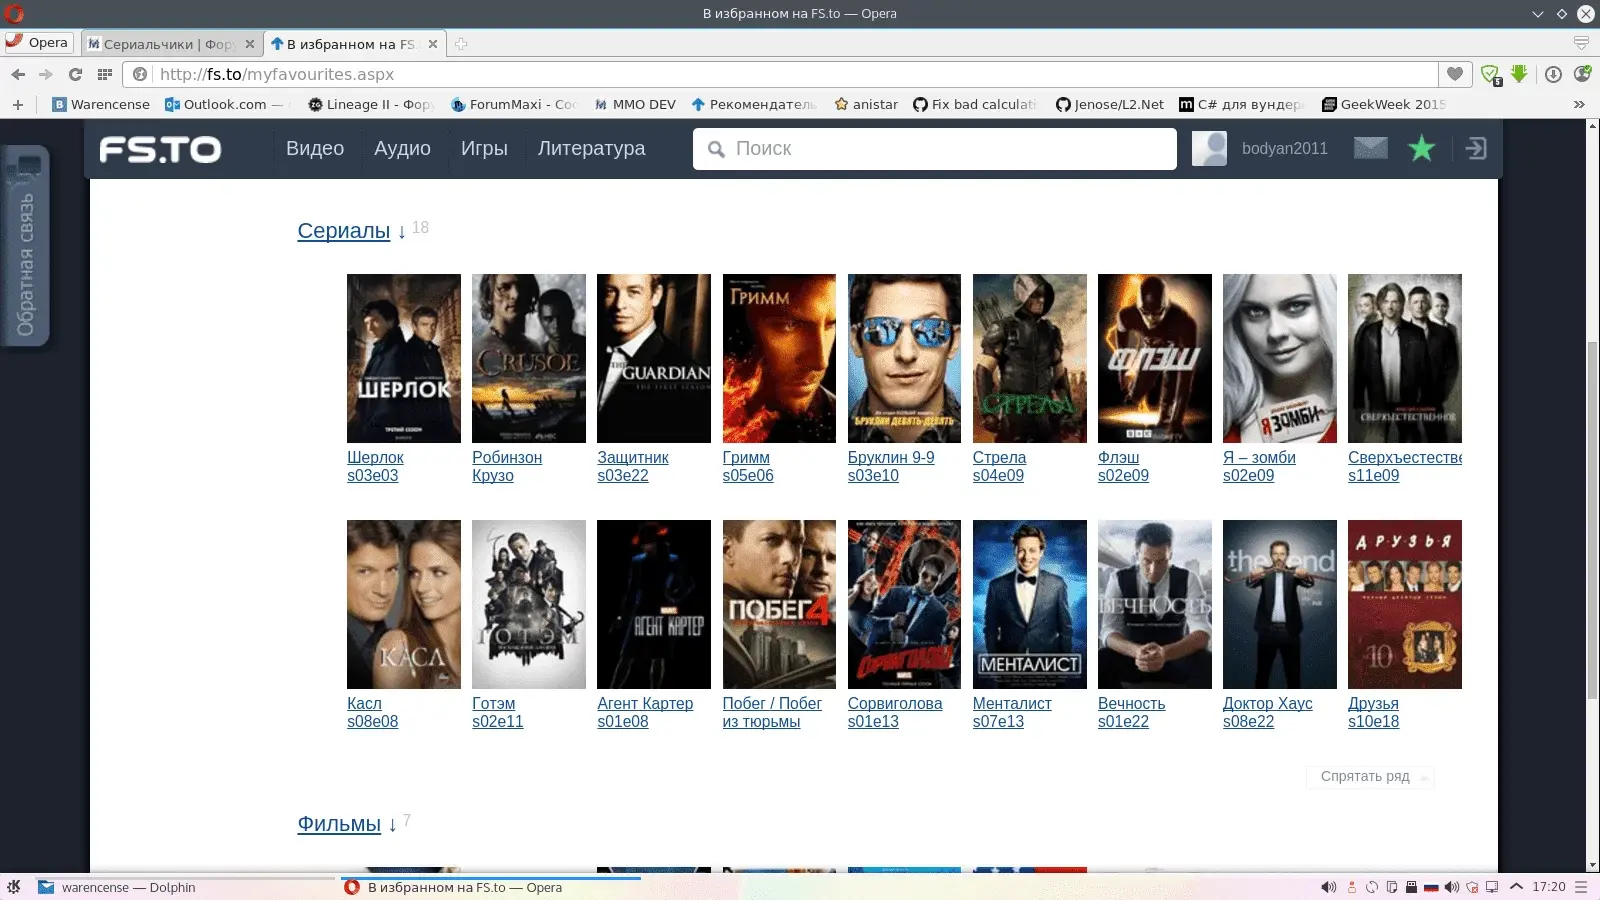This screenshot has width=1600, height=900.
Task: Reload the page with the refresh icon
Action: [x=75, y=74]
